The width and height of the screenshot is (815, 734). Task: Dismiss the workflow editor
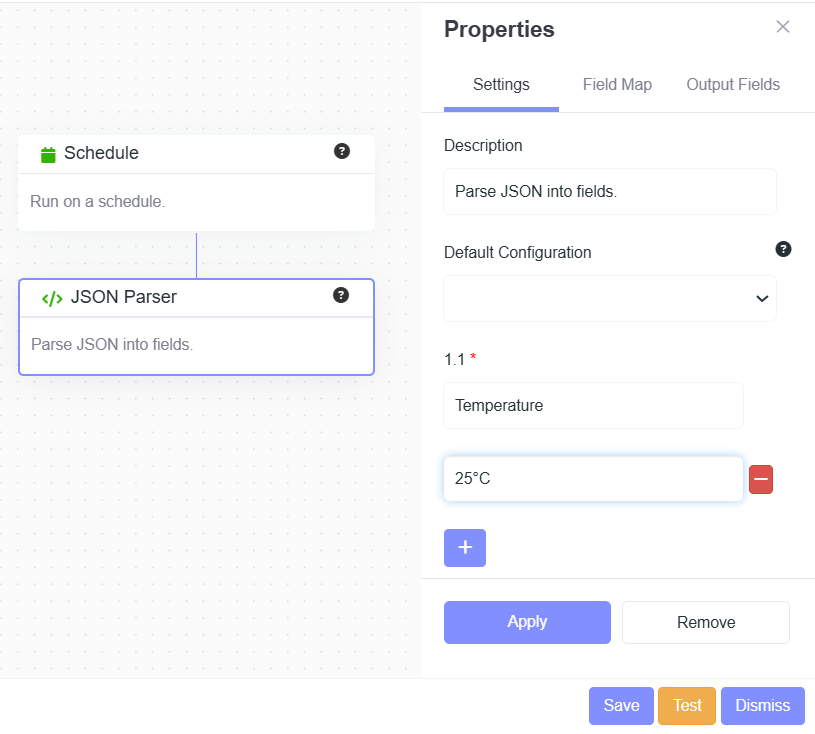(762, 706)
